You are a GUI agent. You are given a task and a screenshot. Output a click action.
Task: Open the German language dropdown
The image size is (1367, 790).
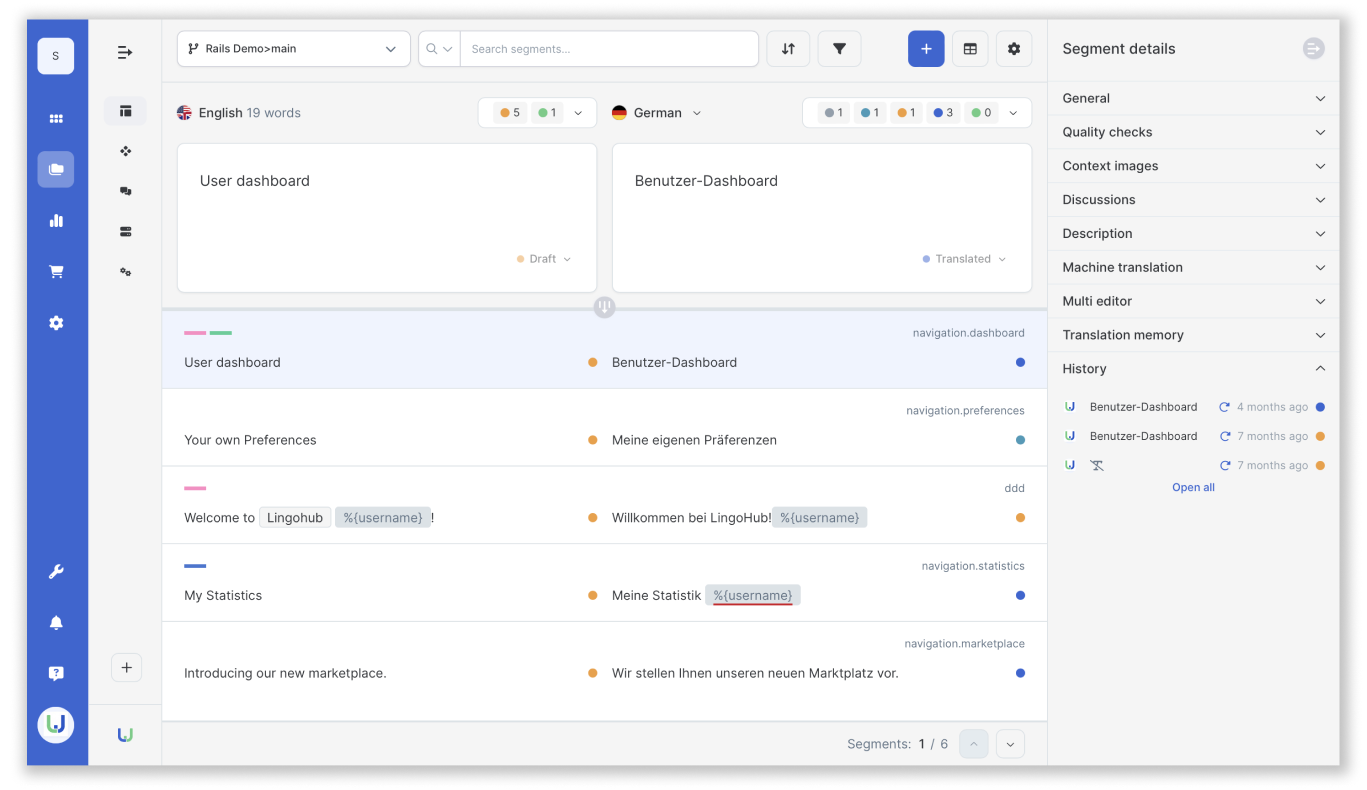click(x=657, y=113)
